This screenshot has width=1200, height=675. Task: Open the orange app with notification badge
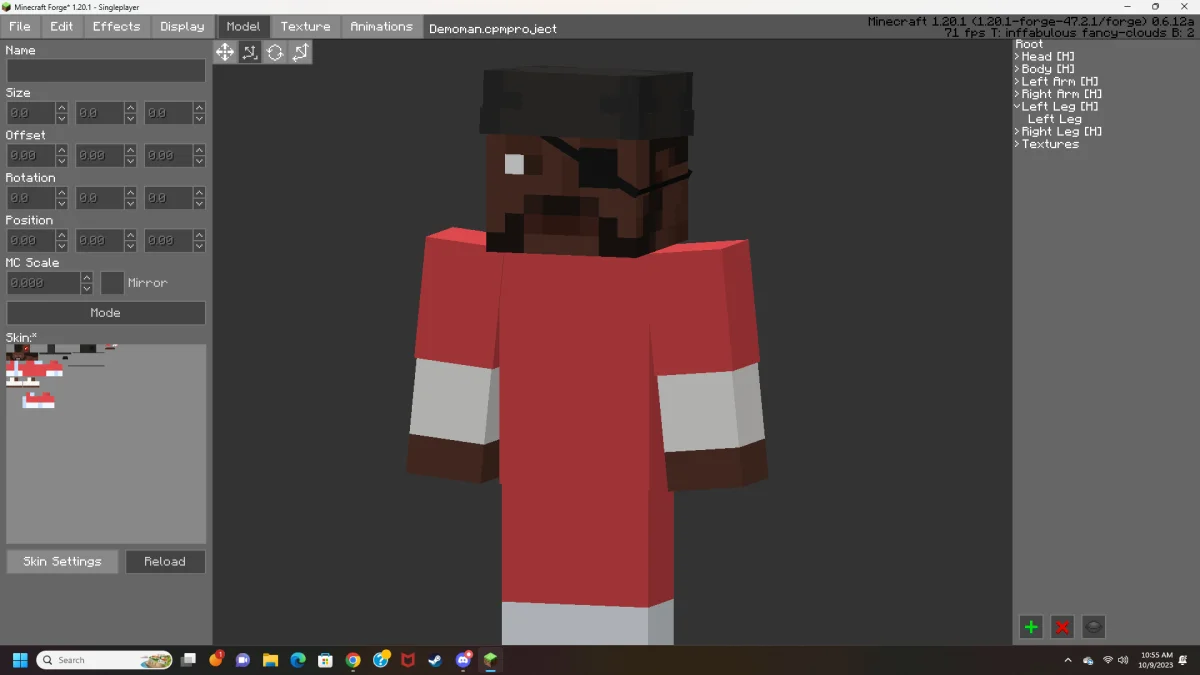[216, 660]
